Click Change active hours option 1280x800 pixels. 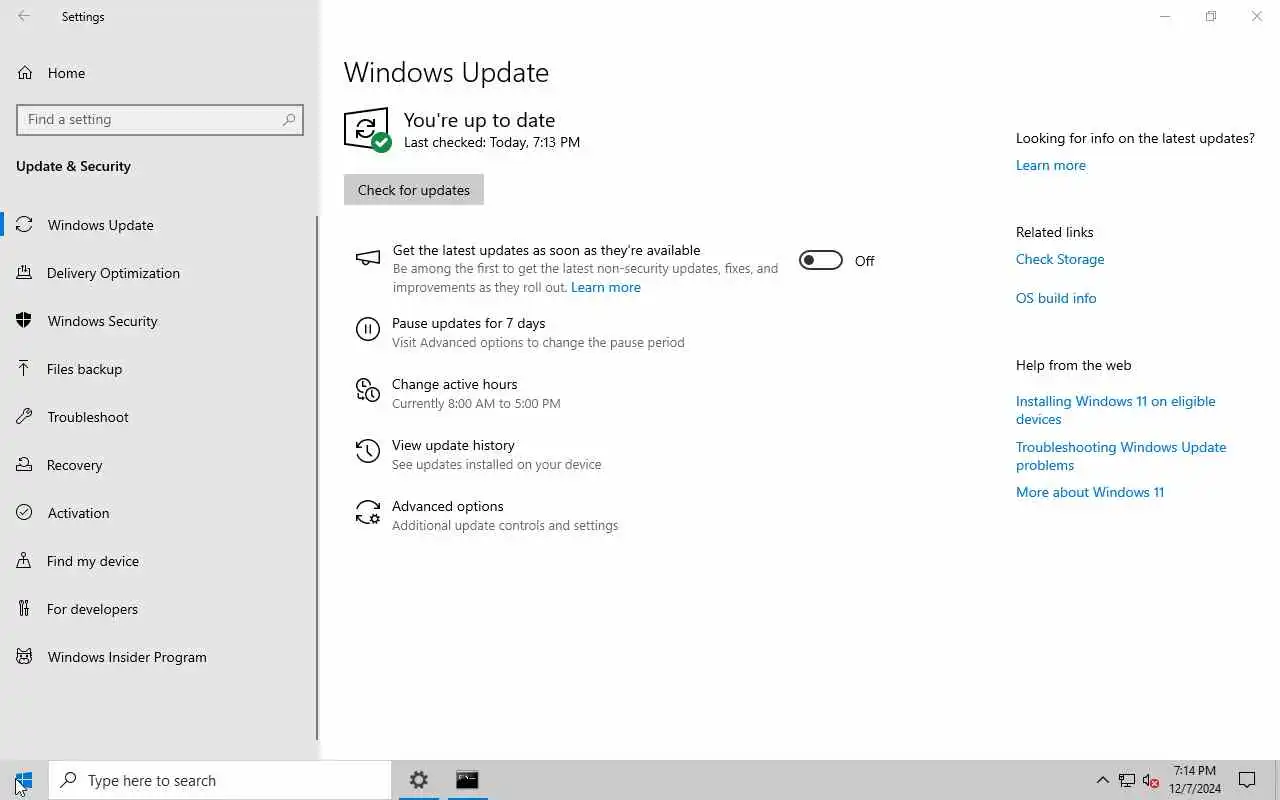tap(455, 384)
